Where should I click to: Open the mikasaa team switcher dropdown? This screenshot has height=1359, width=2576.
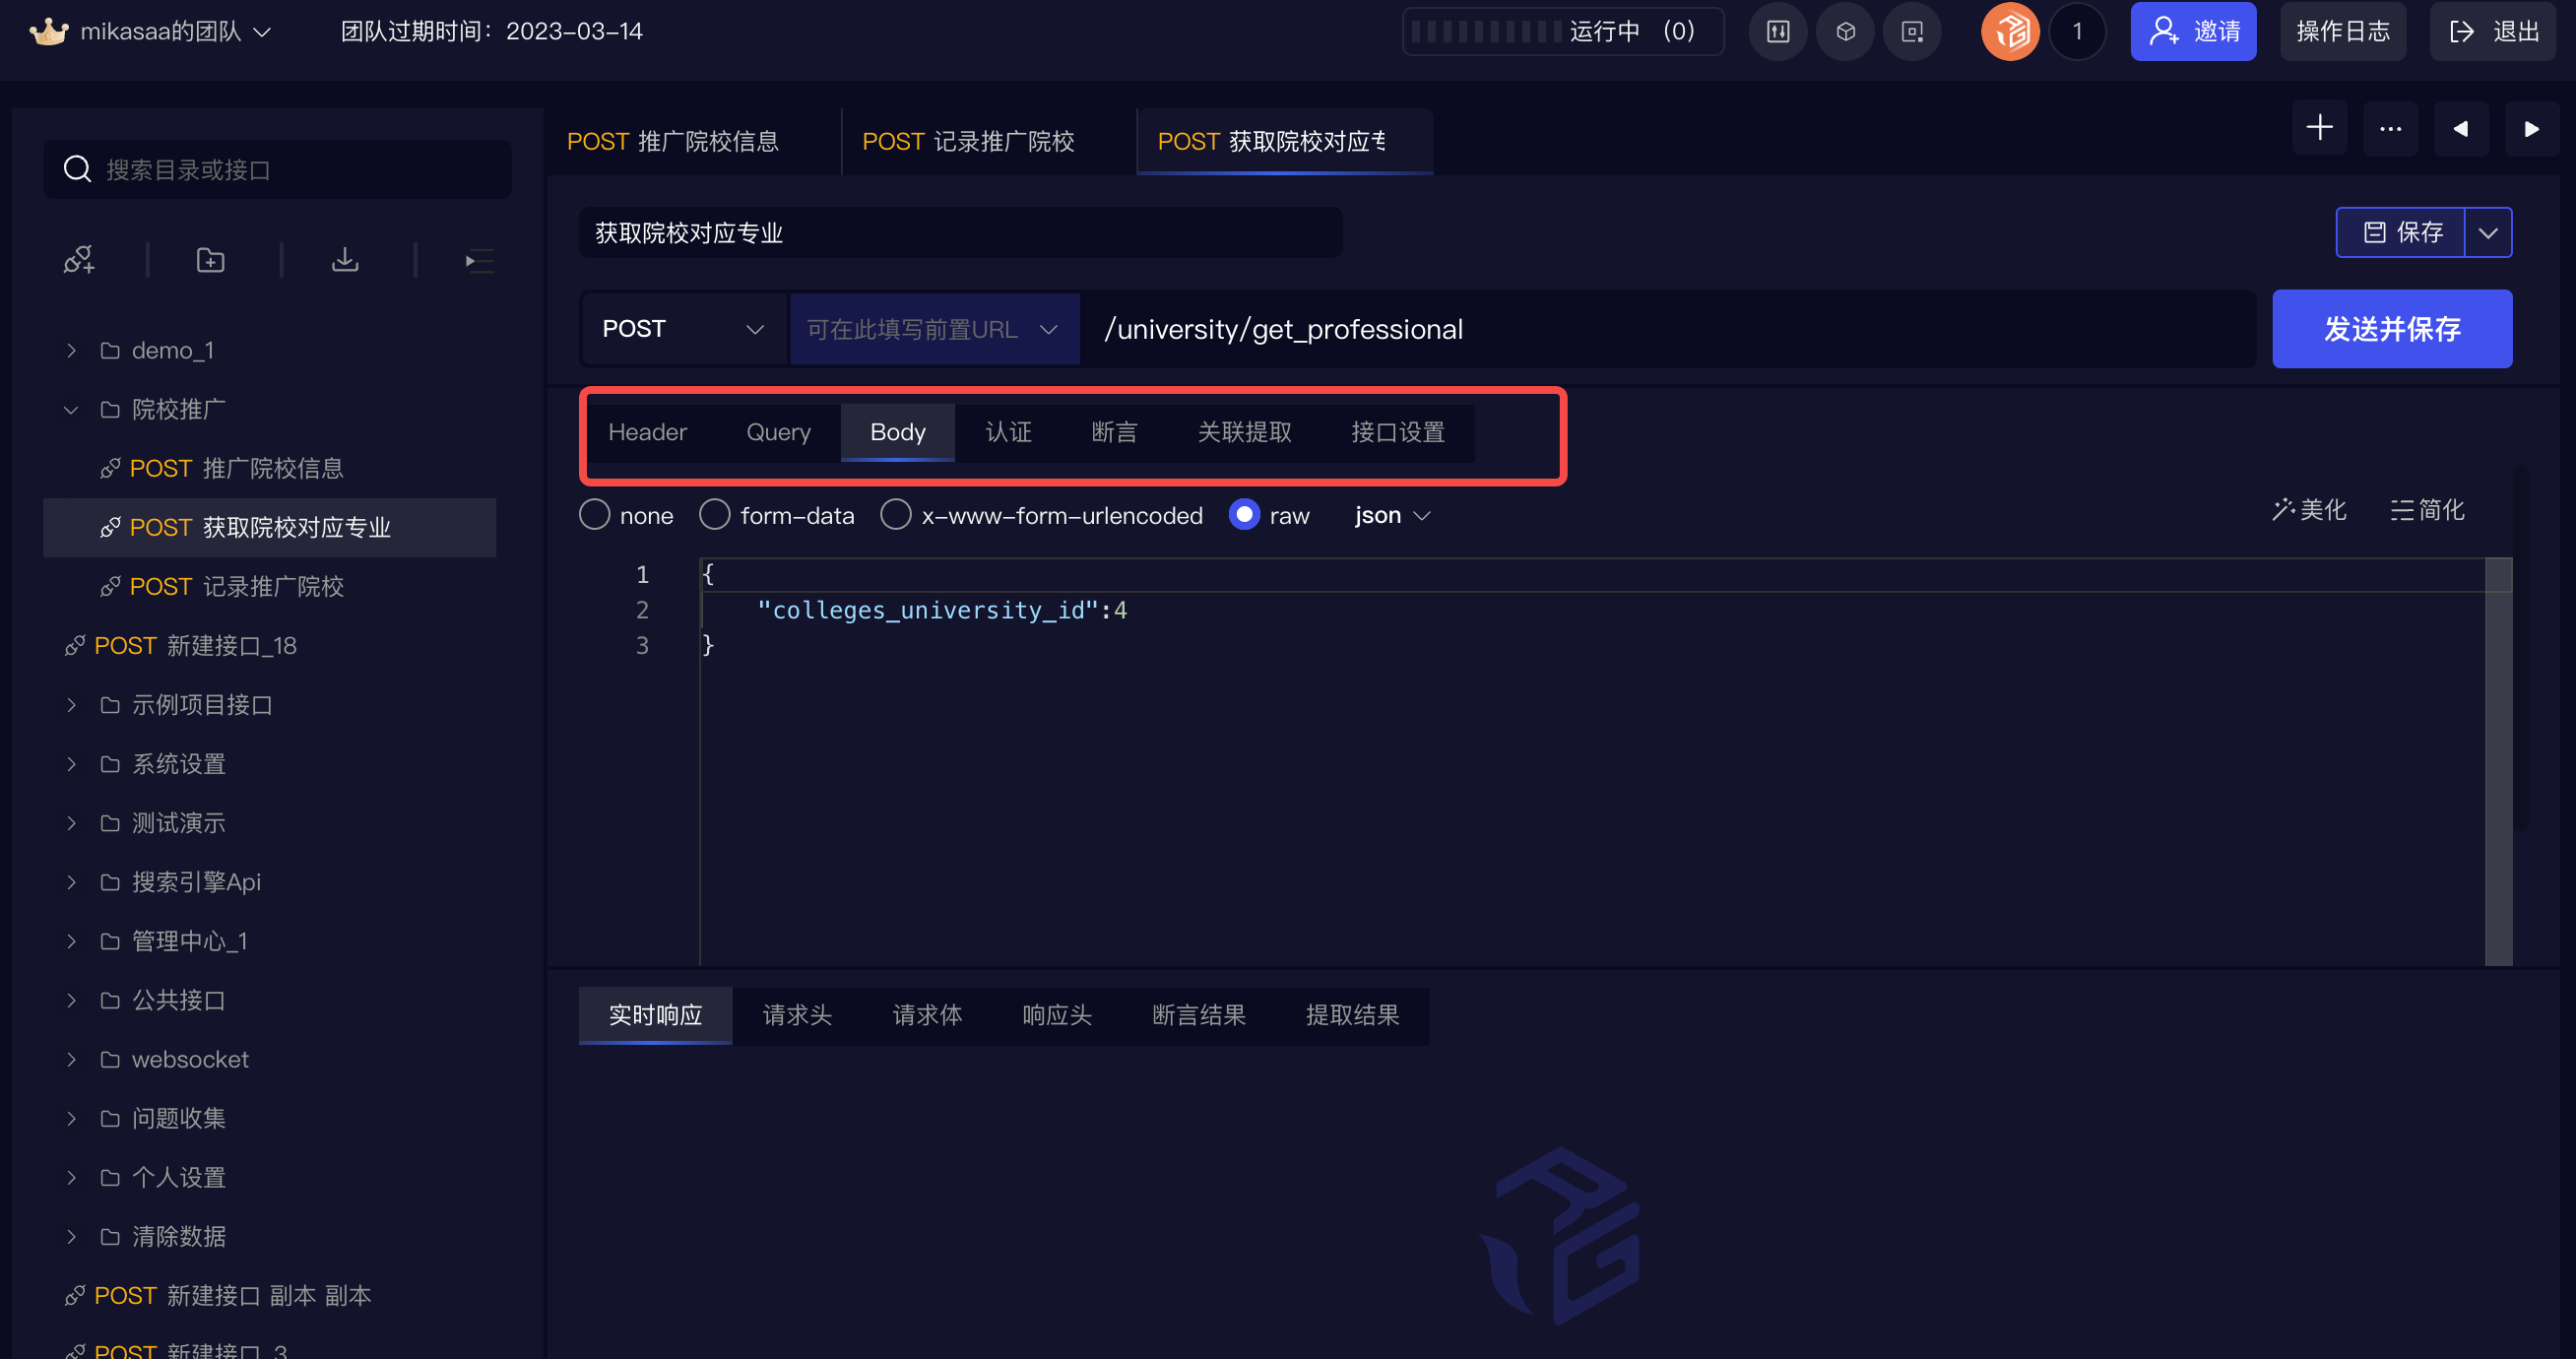(x=262, y=32)
